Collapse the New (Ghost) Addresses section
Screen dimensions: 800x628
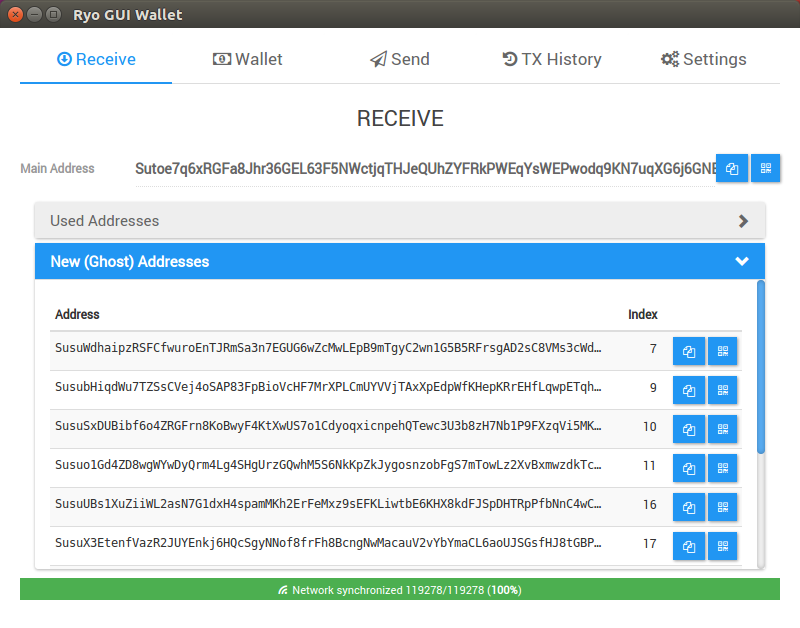(x=400, y=261)
